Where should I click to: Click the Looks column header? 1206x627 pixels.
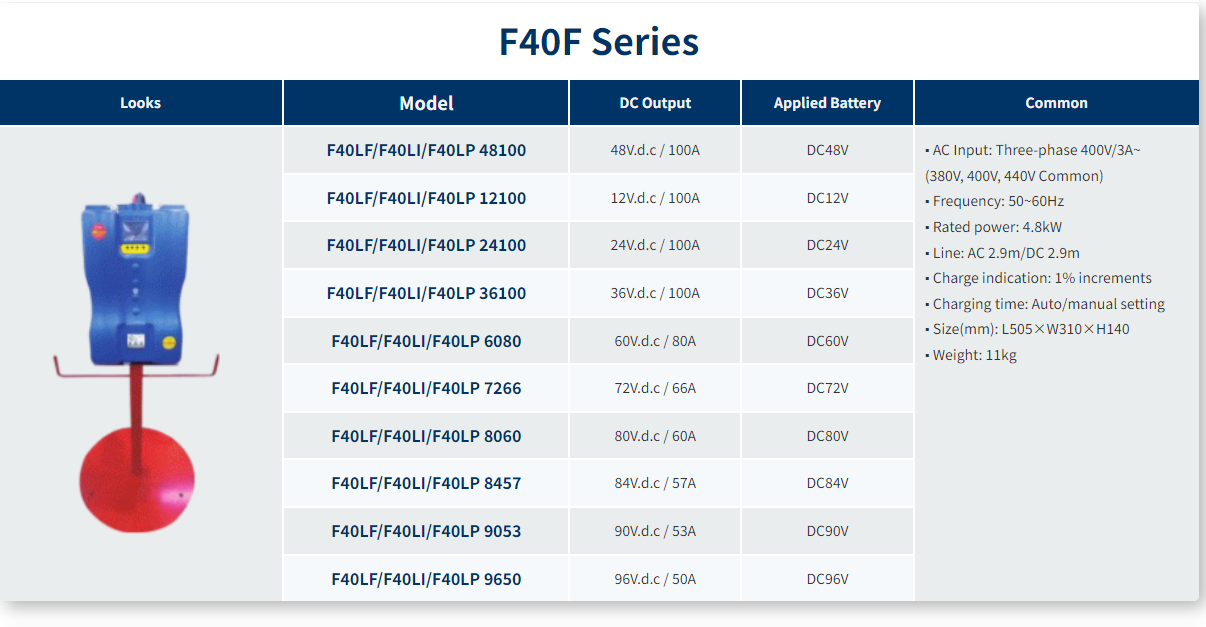pos(141,103)
